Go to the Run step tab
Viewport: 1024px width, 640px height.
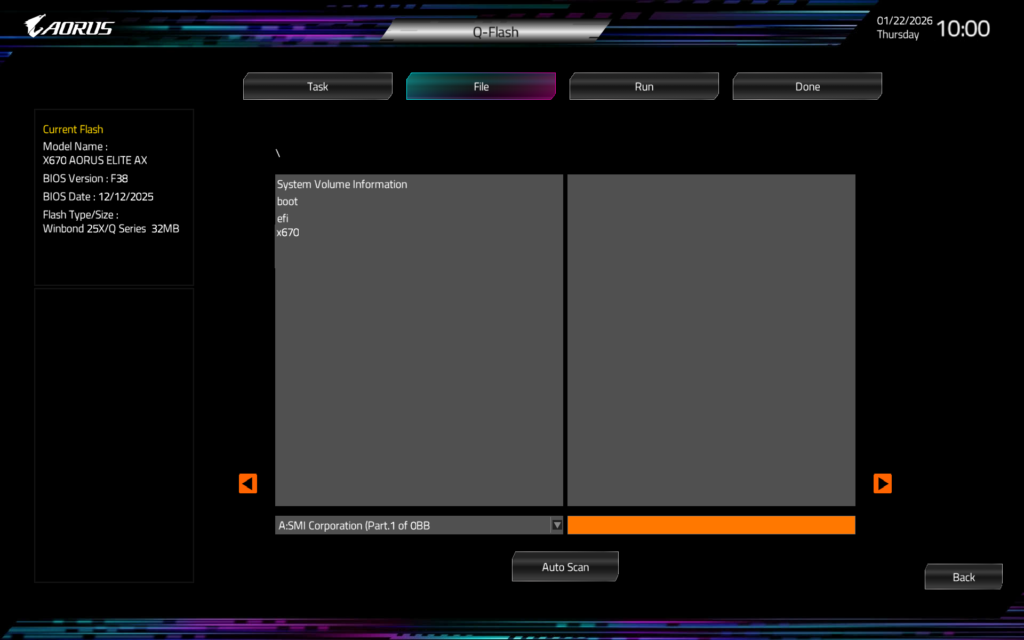click(644, 87)
